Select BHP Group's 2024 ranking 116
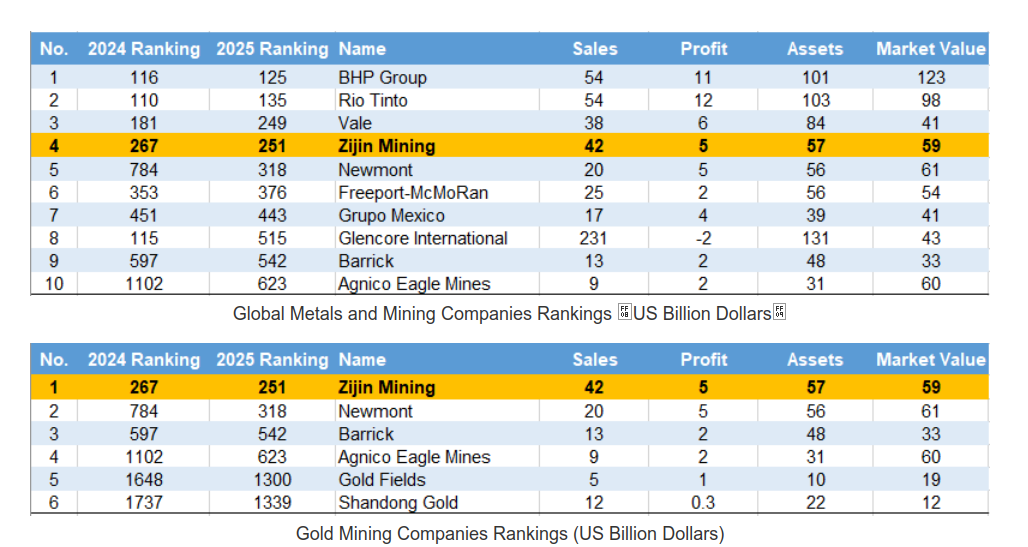The height and width of the screenshot is (547, 1028). [144, 77]
